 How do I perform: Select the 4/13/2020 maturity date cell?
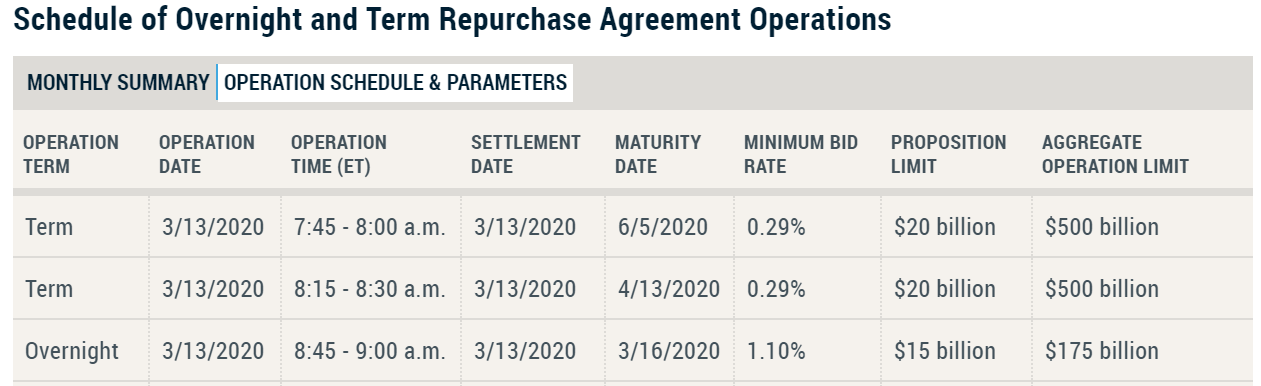pyautogui.click(x=669, y=289)
